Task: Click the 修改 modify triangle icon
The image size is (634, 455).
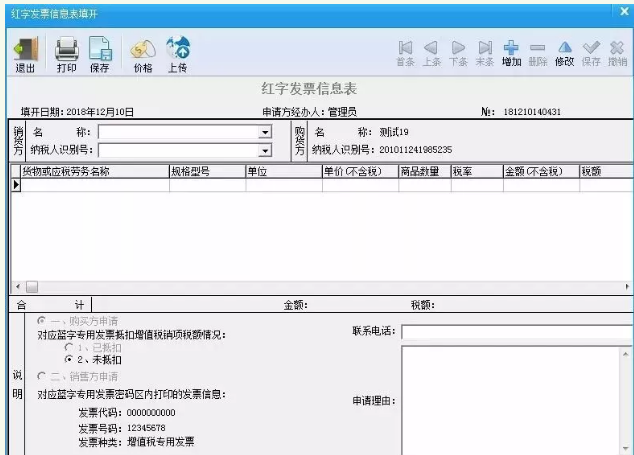Action: 565,50
